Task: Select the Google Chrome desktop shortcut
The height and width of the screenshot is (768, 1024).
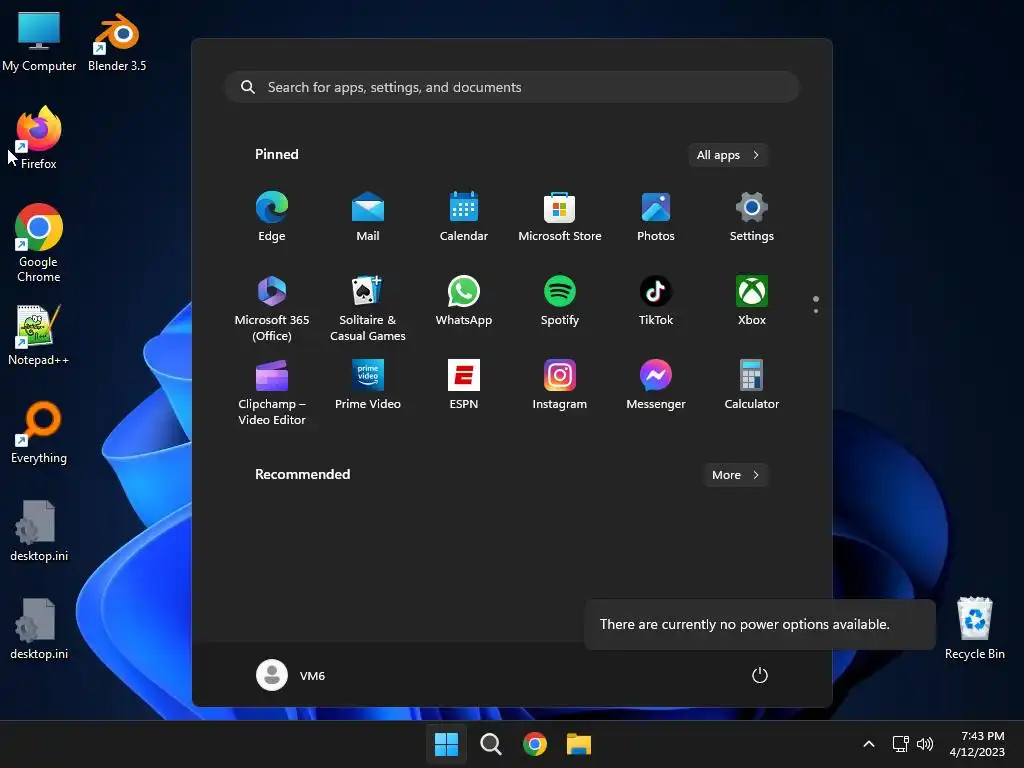Action: (39, 242)
